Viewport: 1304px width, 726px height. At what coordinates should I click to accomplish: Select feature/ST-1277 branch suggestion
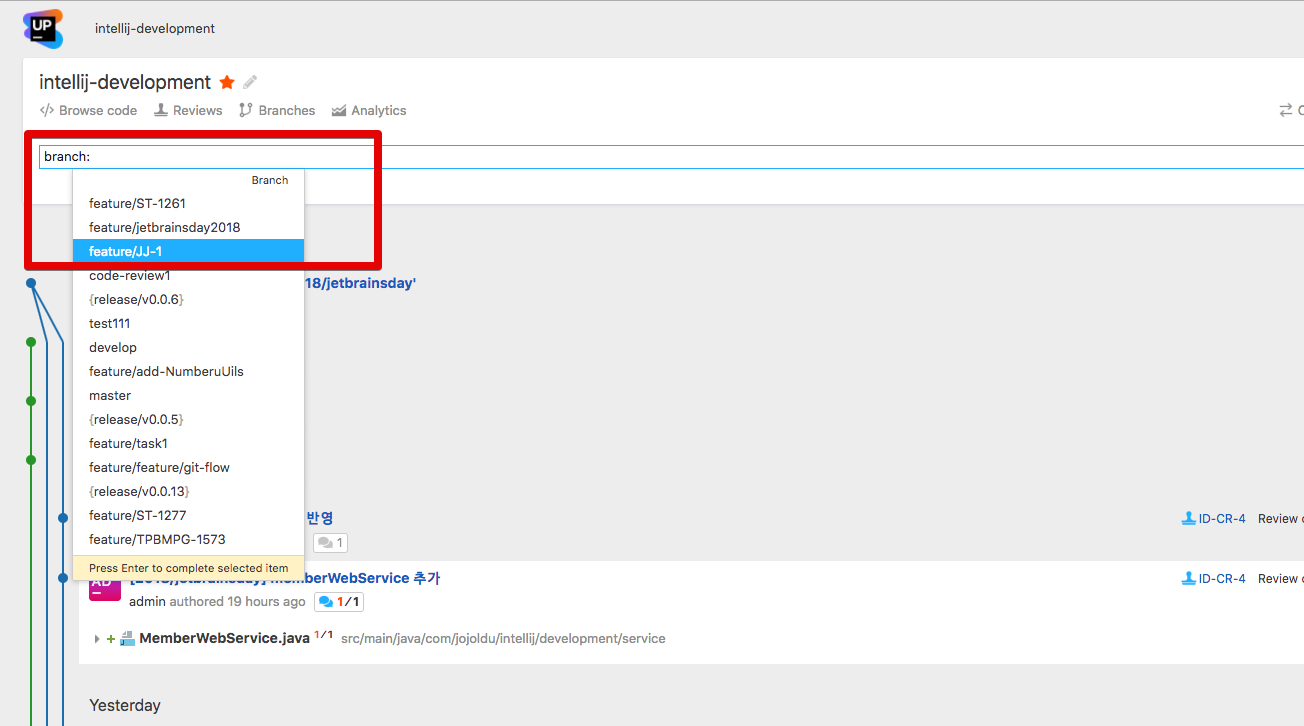[x=188, y=515]
